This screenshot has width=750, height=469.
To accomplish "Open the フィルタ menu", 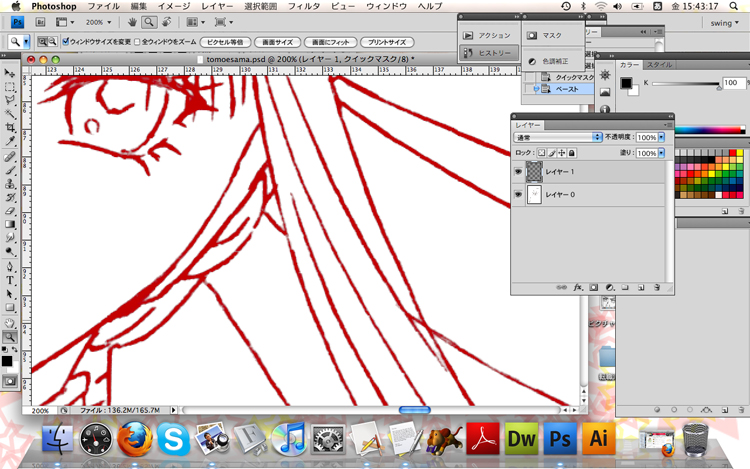I will pyautogui.click(x=304, y=6).
